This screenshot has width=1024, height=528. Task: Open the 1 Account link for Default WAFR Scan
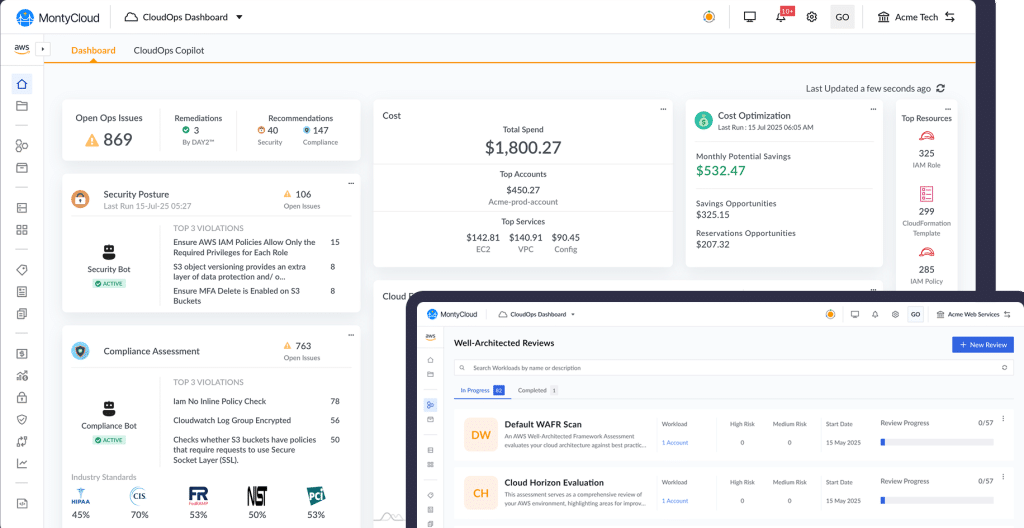click(675, 442)
